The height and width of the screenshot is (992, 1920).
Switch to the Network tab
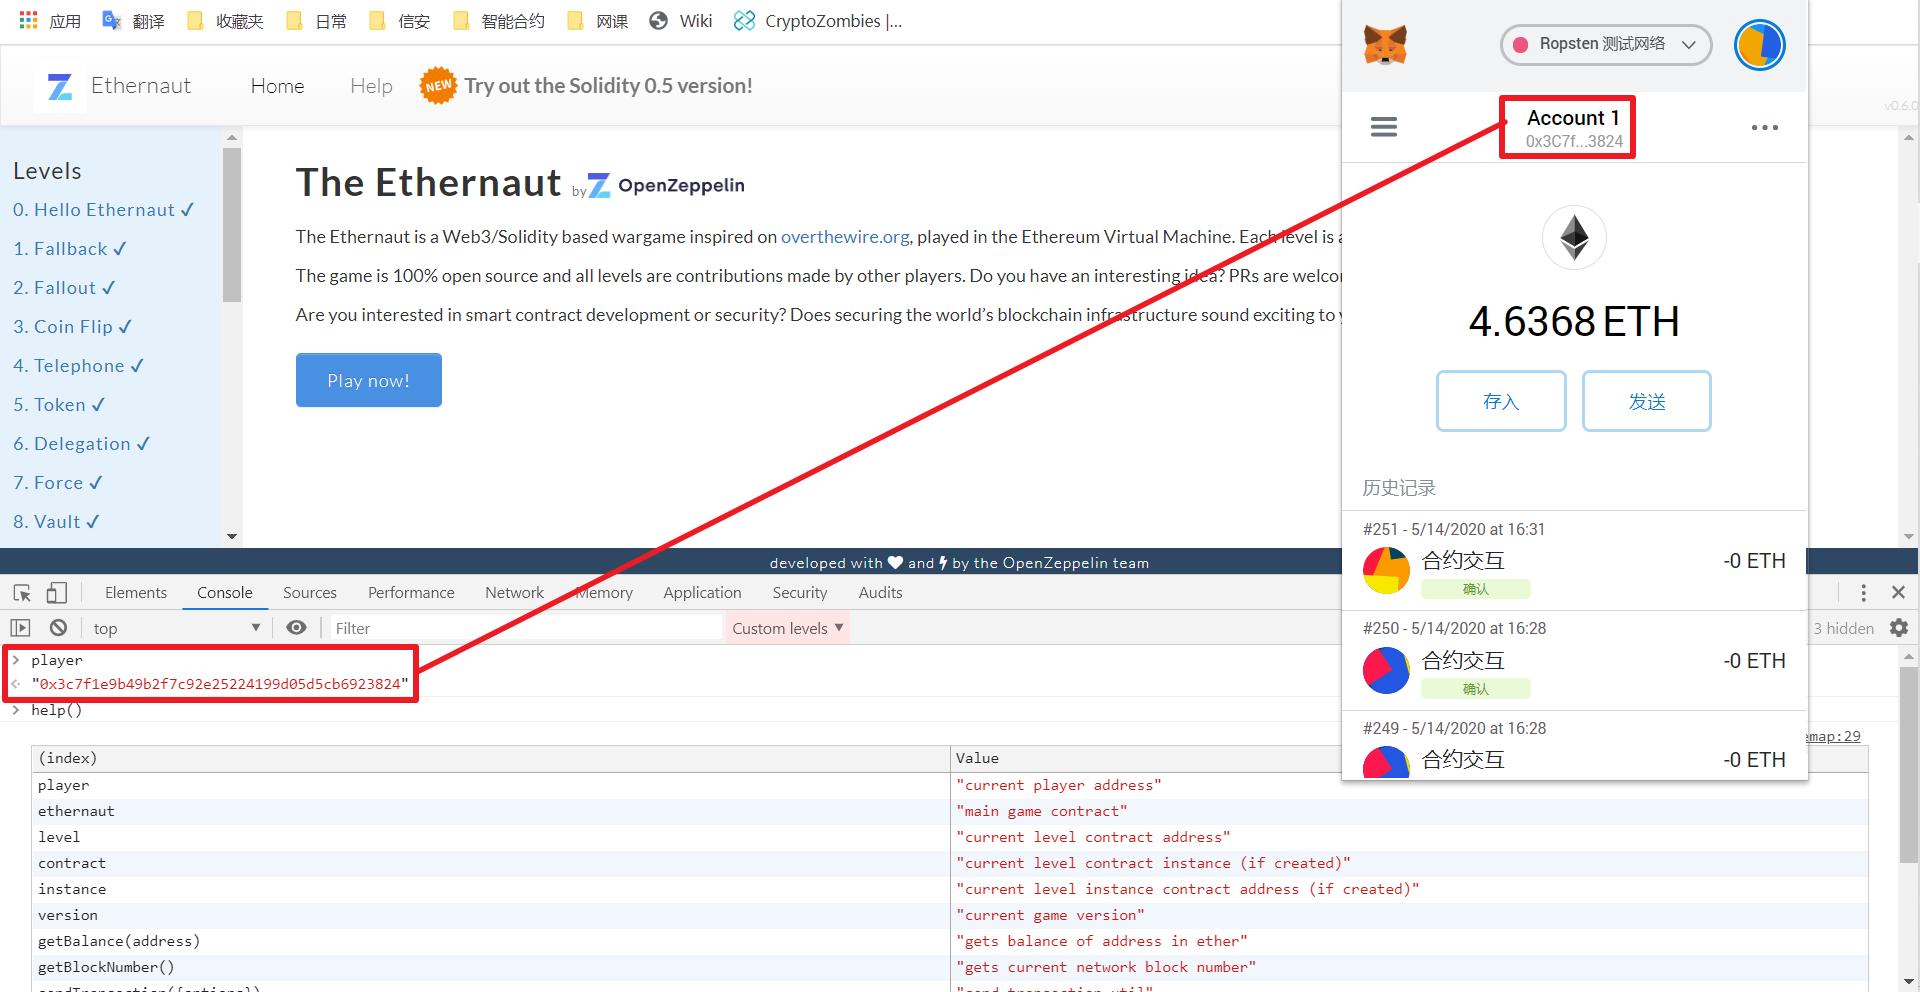pyautogui.click(x=515, y=593)
